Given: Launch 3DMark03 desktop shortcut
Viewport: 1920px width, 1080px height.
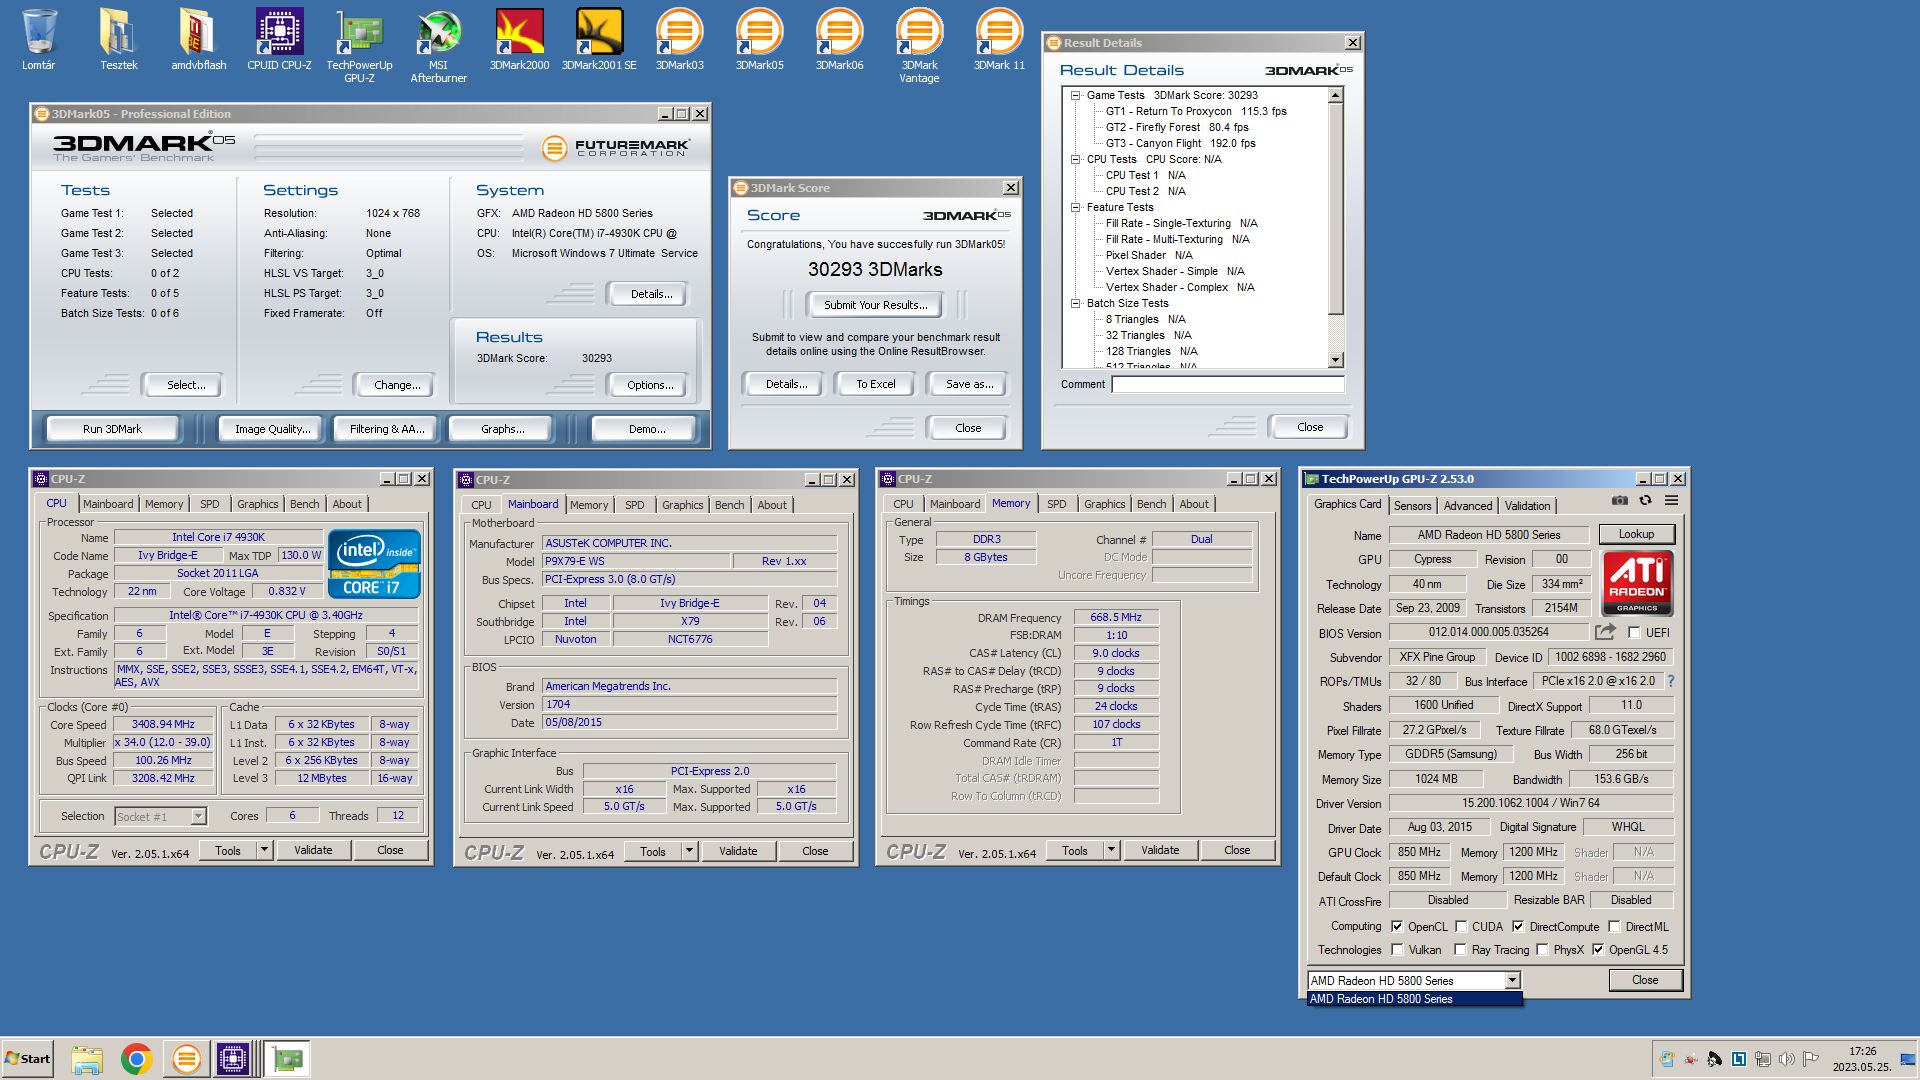Looking at the screenshot, I should pos(679,40).
